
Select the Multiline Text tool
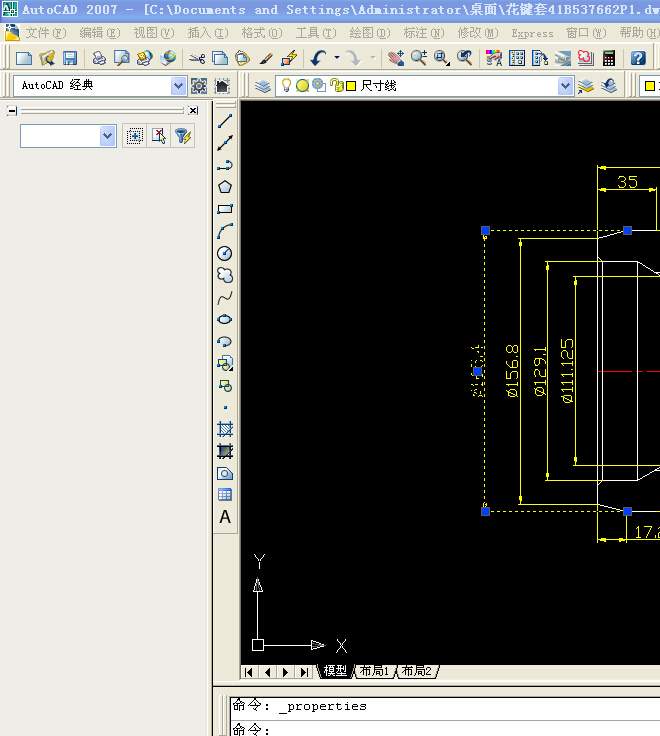225,517
